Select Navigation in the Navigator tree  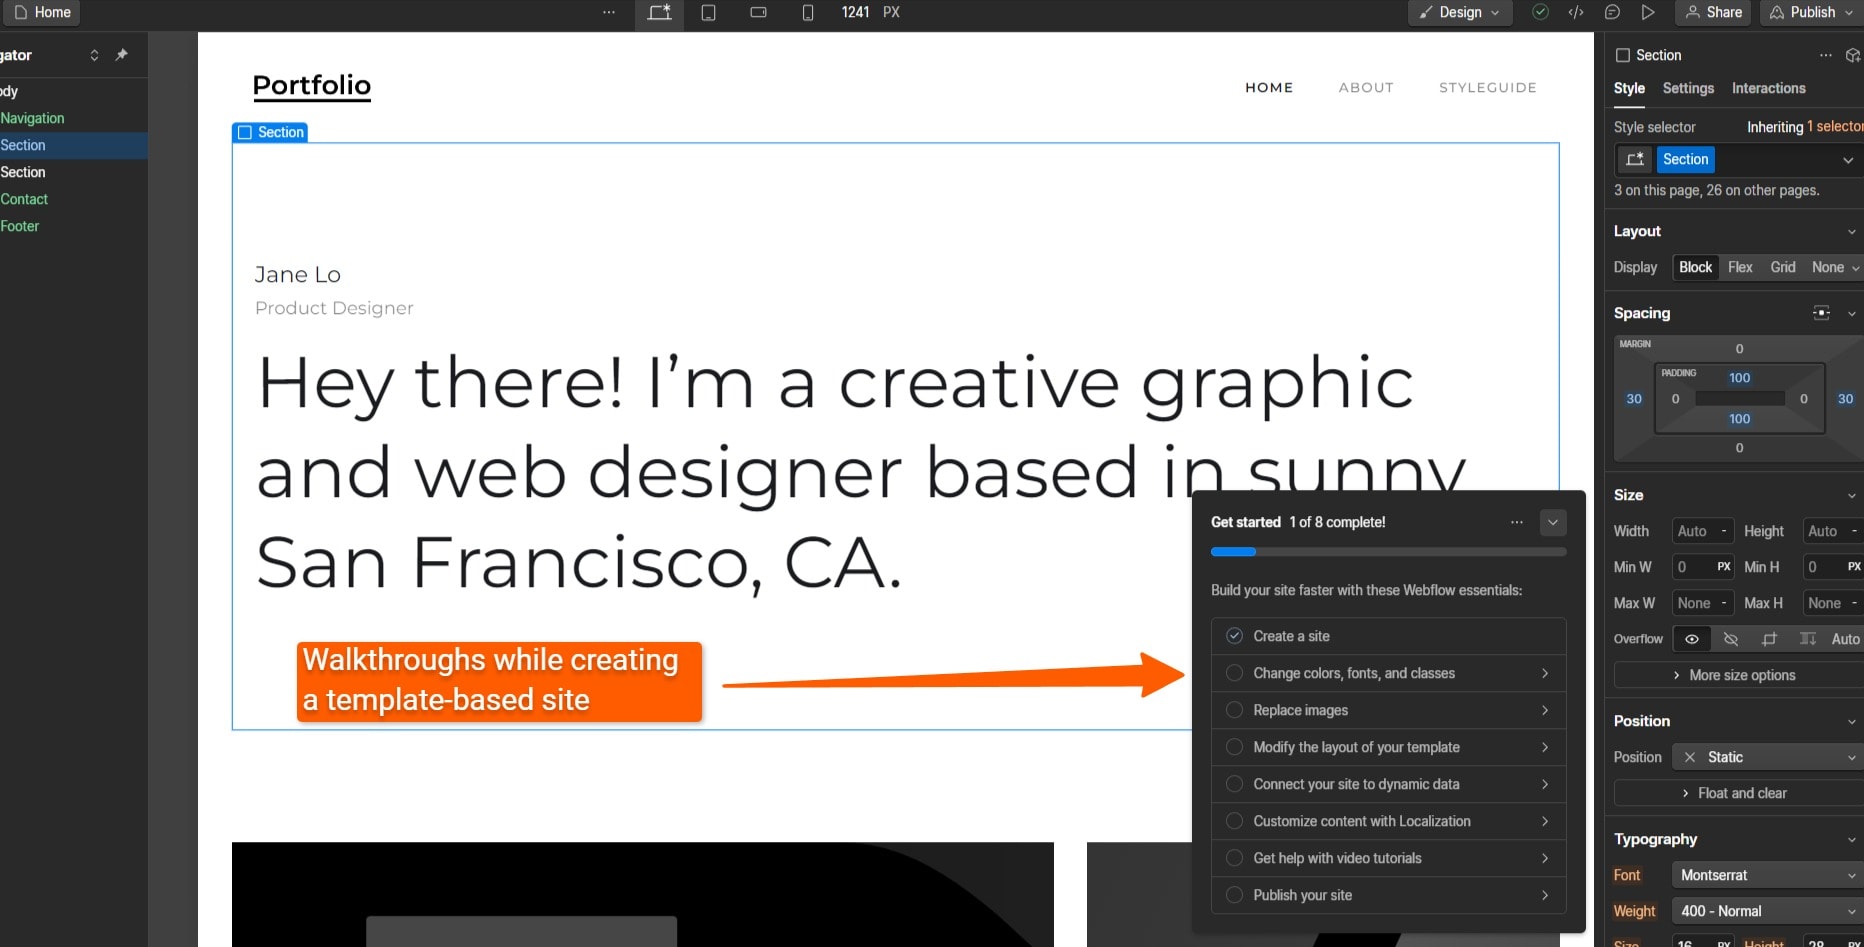click(32, 118)
